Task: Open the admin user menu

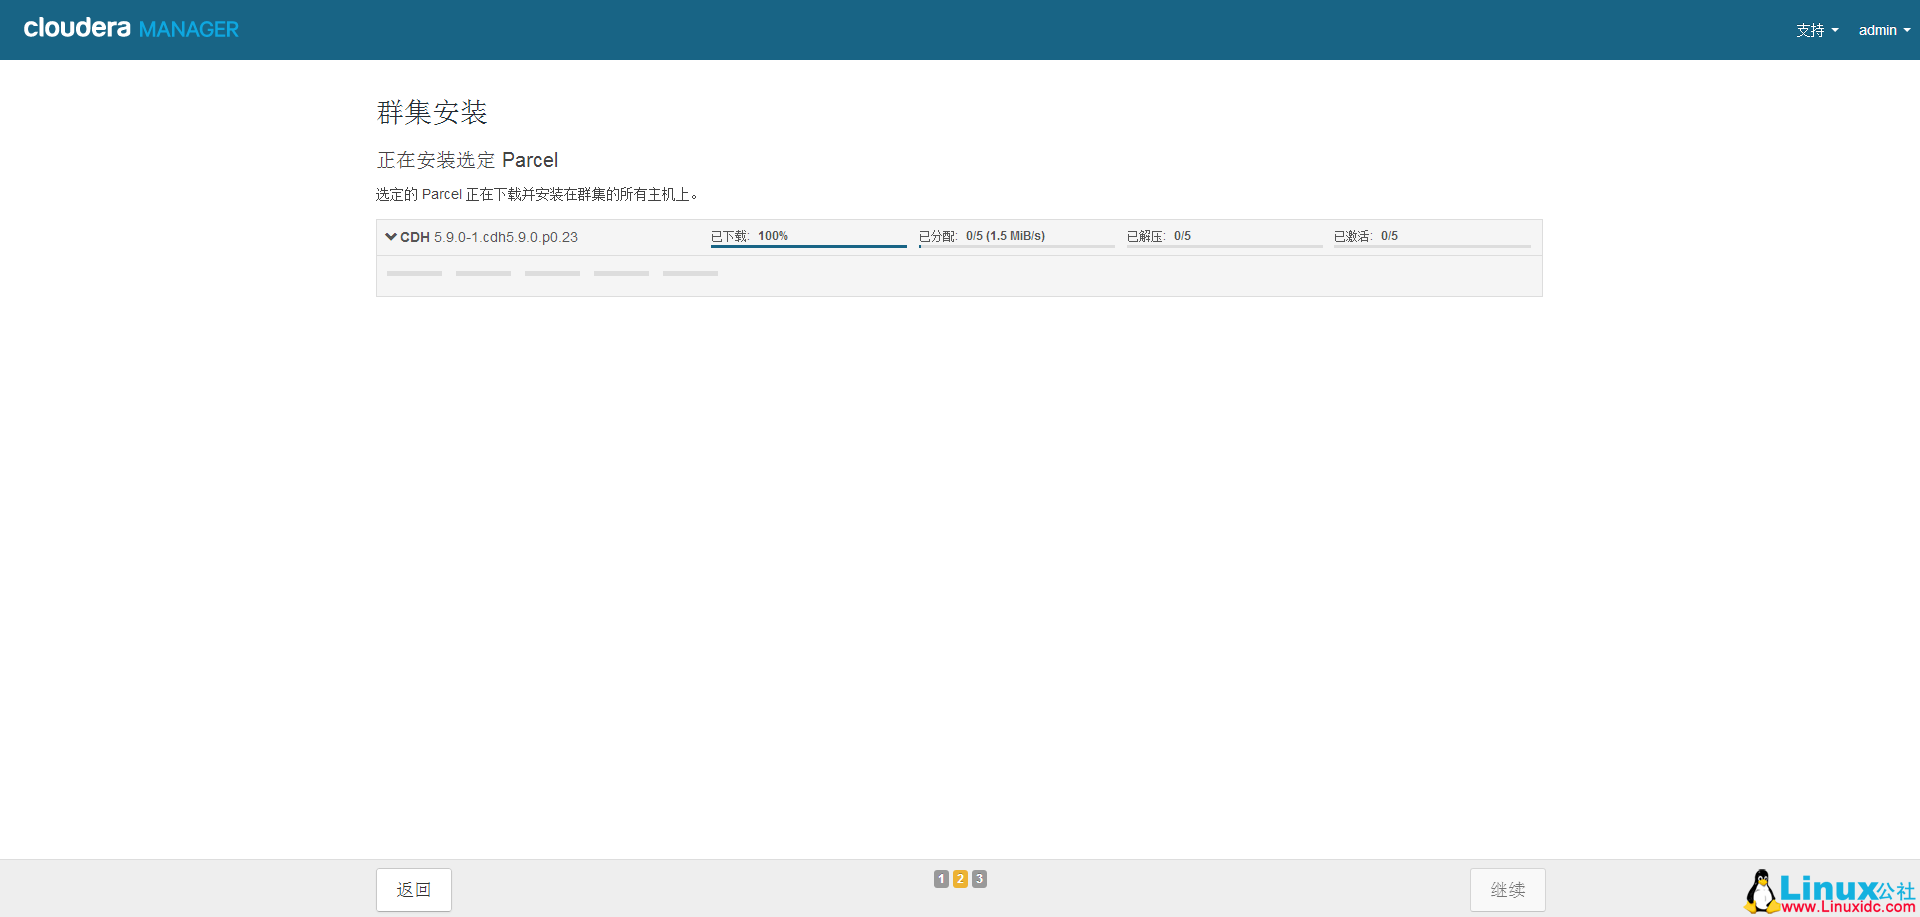Action: 1883,30
